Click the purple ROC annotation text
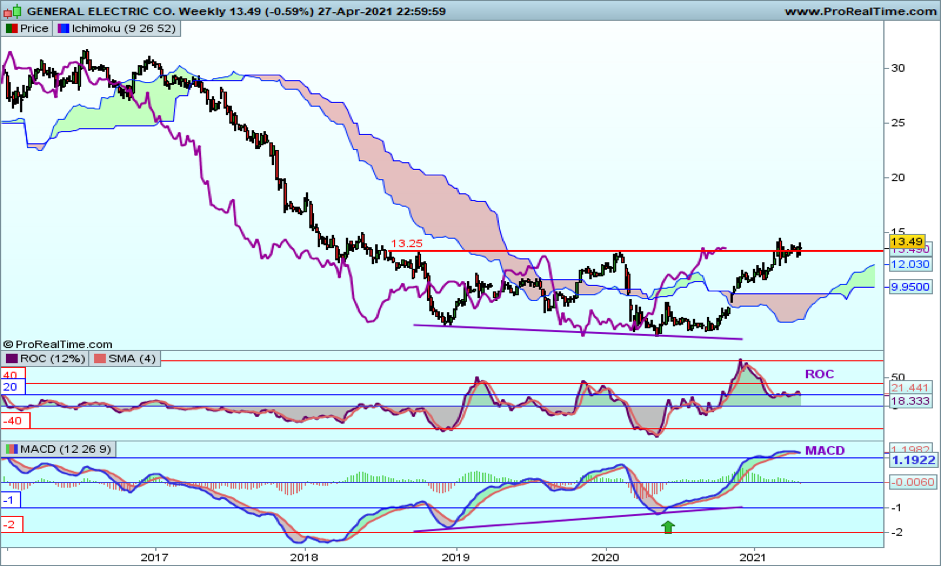Image resolution: width=941 pixels, height=566 pixels. point(819,374)
